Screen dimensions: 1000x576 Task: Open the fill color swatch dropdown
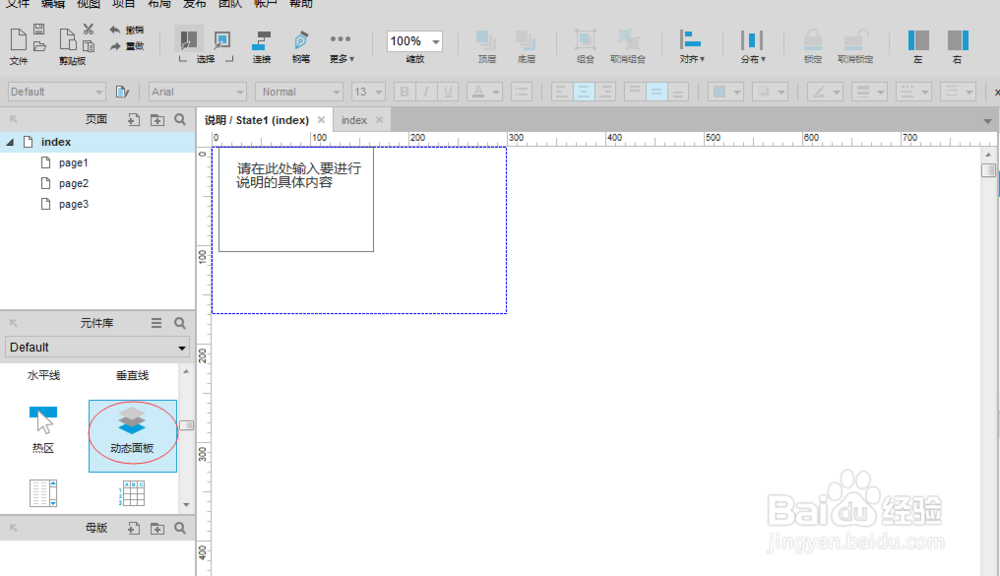pyautogui.click(x=726, y=92)
